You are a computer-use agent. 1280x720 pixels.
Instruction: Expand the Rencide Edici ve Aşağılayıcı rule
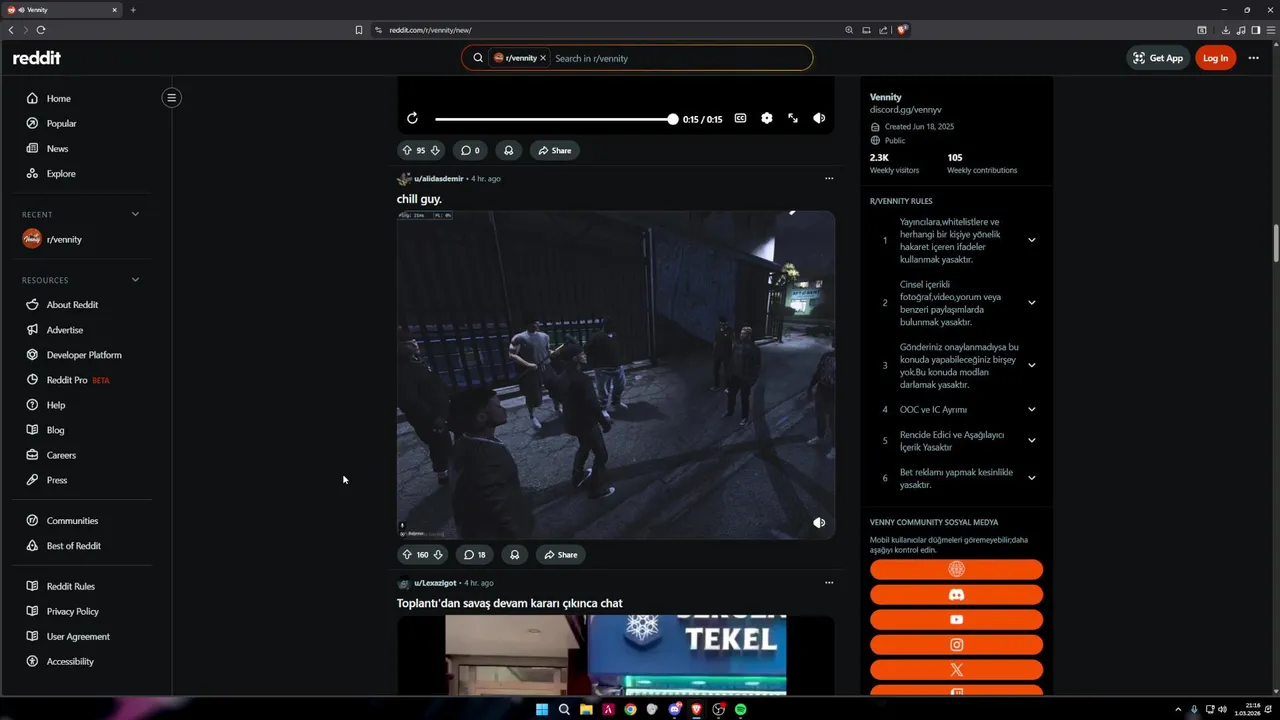(1031, 441)
